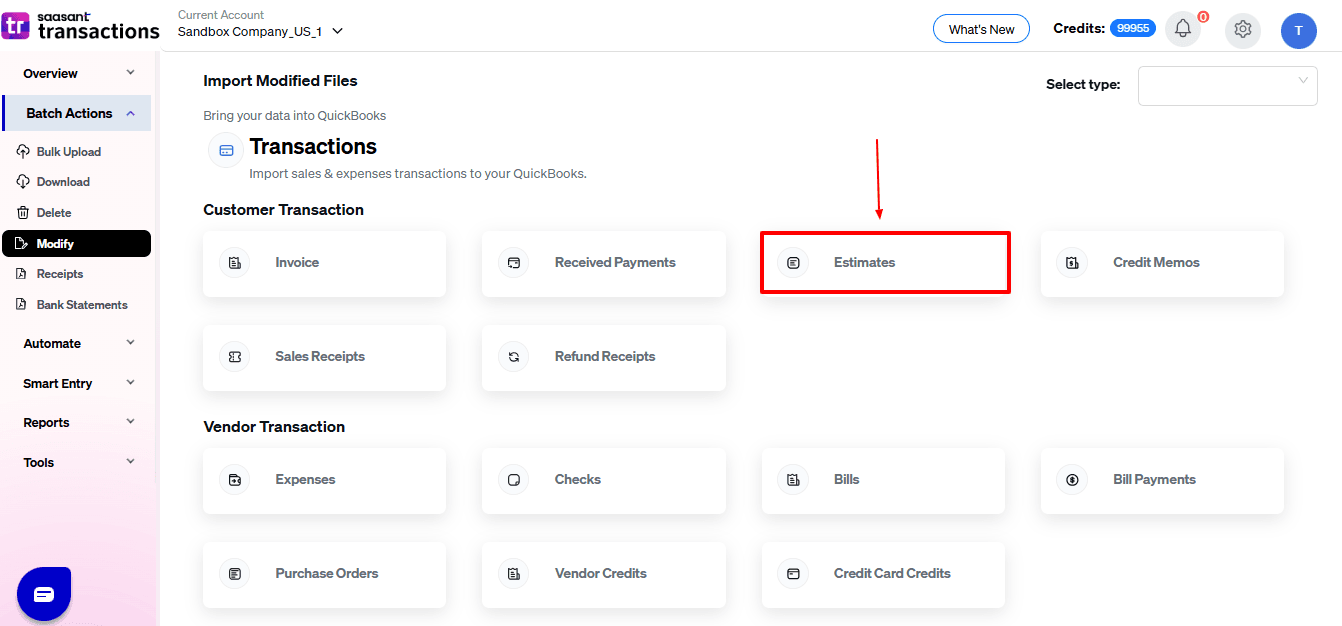Select Bulk Upload in the sidebar

click(68, 152)
